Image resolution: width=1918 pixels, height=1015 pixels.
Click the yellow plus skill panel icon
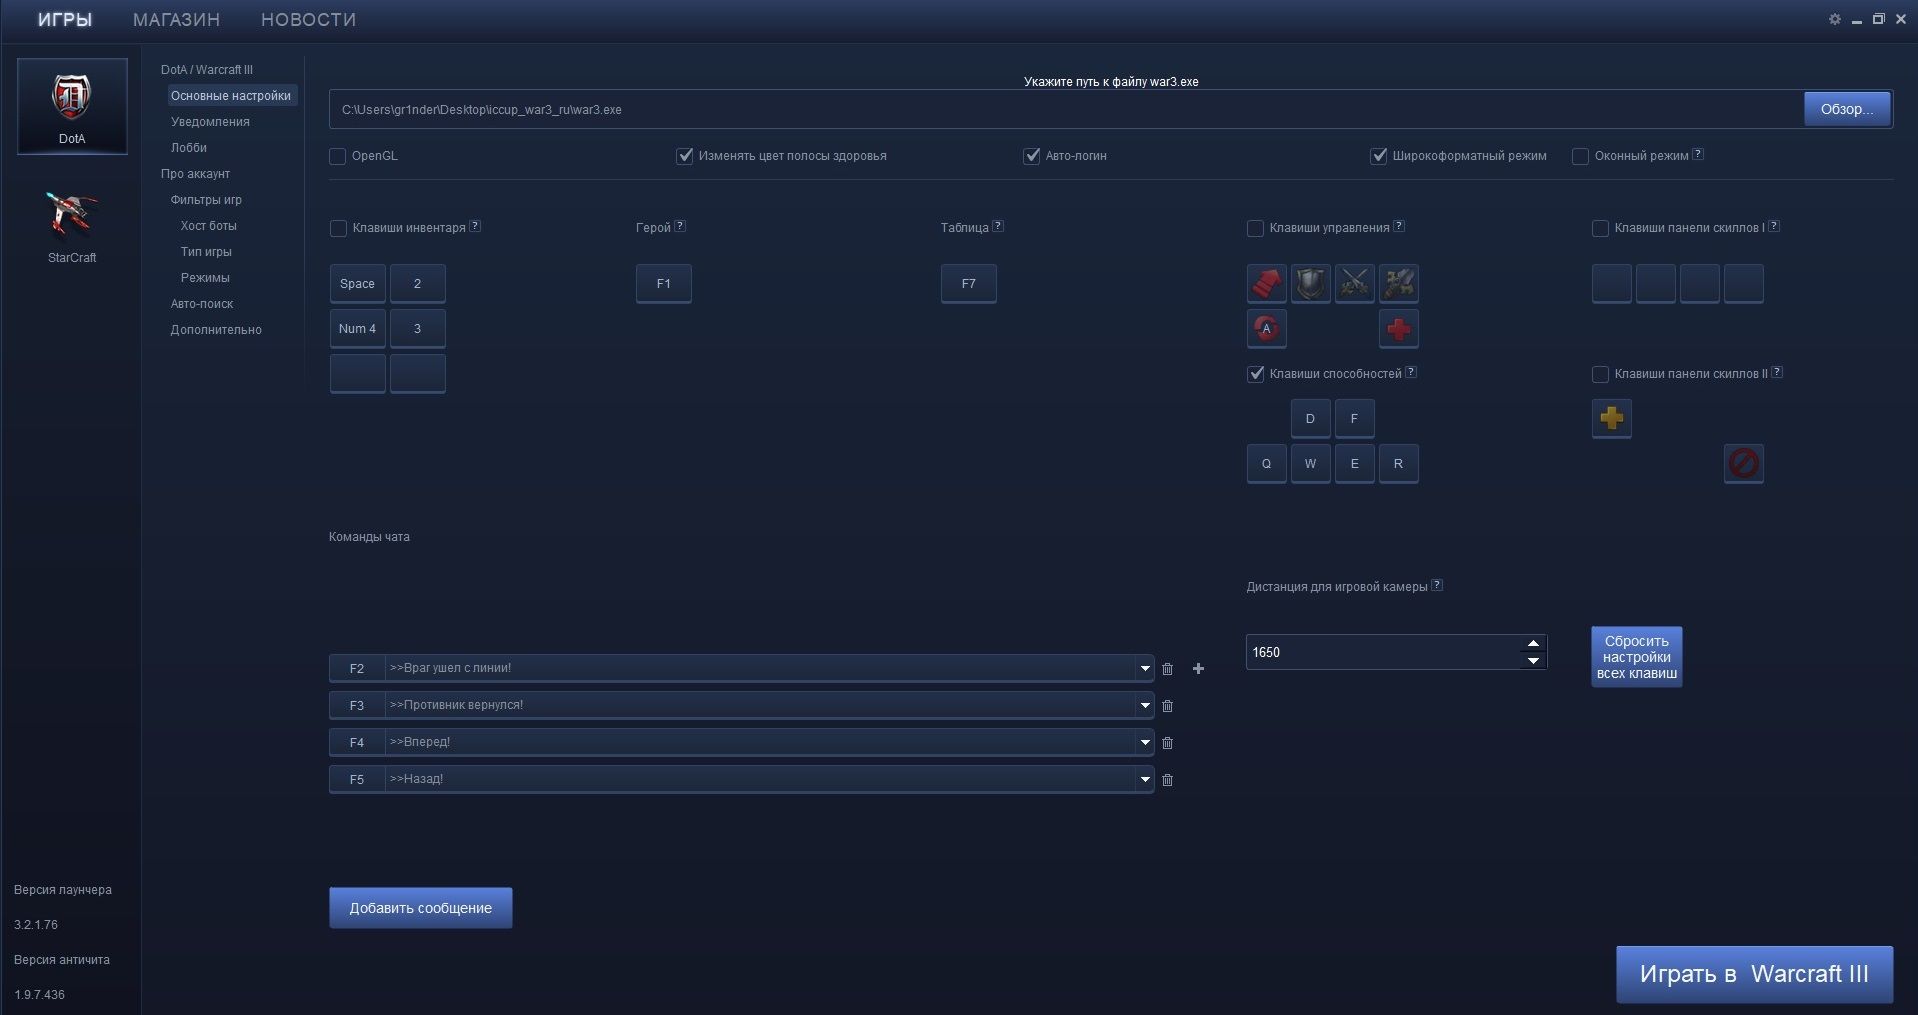(x=1611, y=419)
